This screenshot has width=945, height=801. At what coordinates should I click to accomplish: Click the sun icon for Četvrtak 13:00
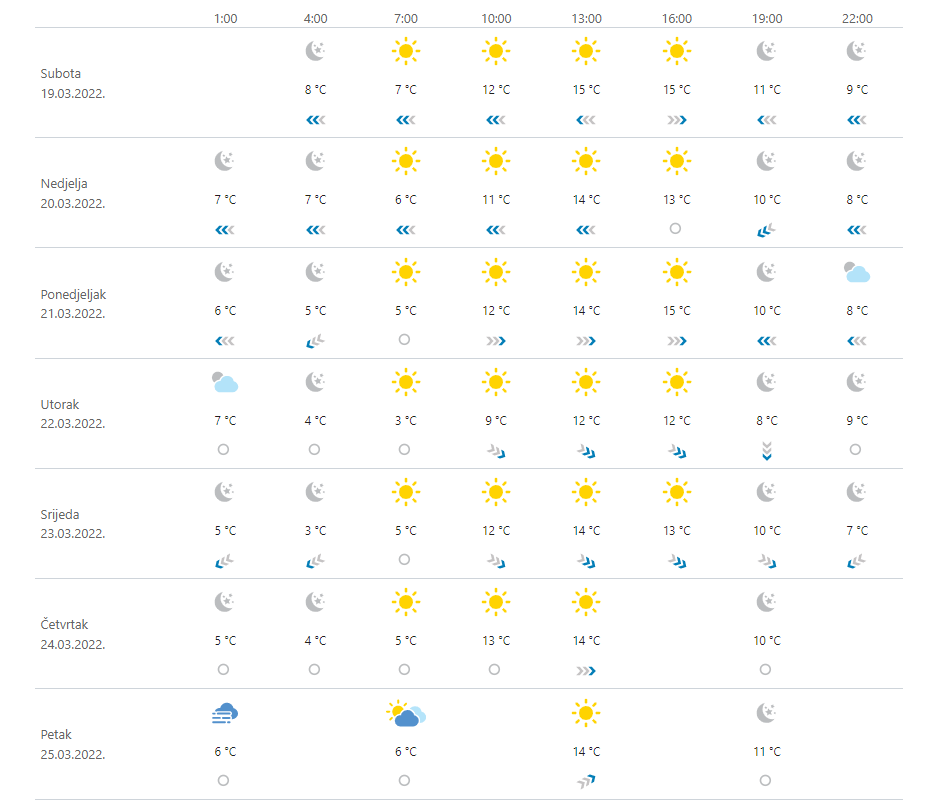tap(586, 602)
